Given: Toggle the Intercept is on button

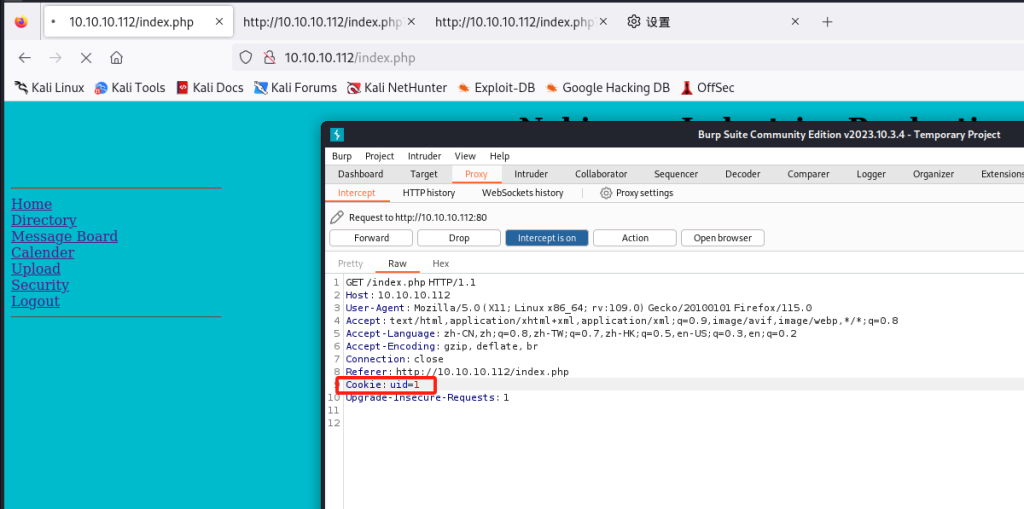Looking at the screenshot, I should click(x=547, y=238).
